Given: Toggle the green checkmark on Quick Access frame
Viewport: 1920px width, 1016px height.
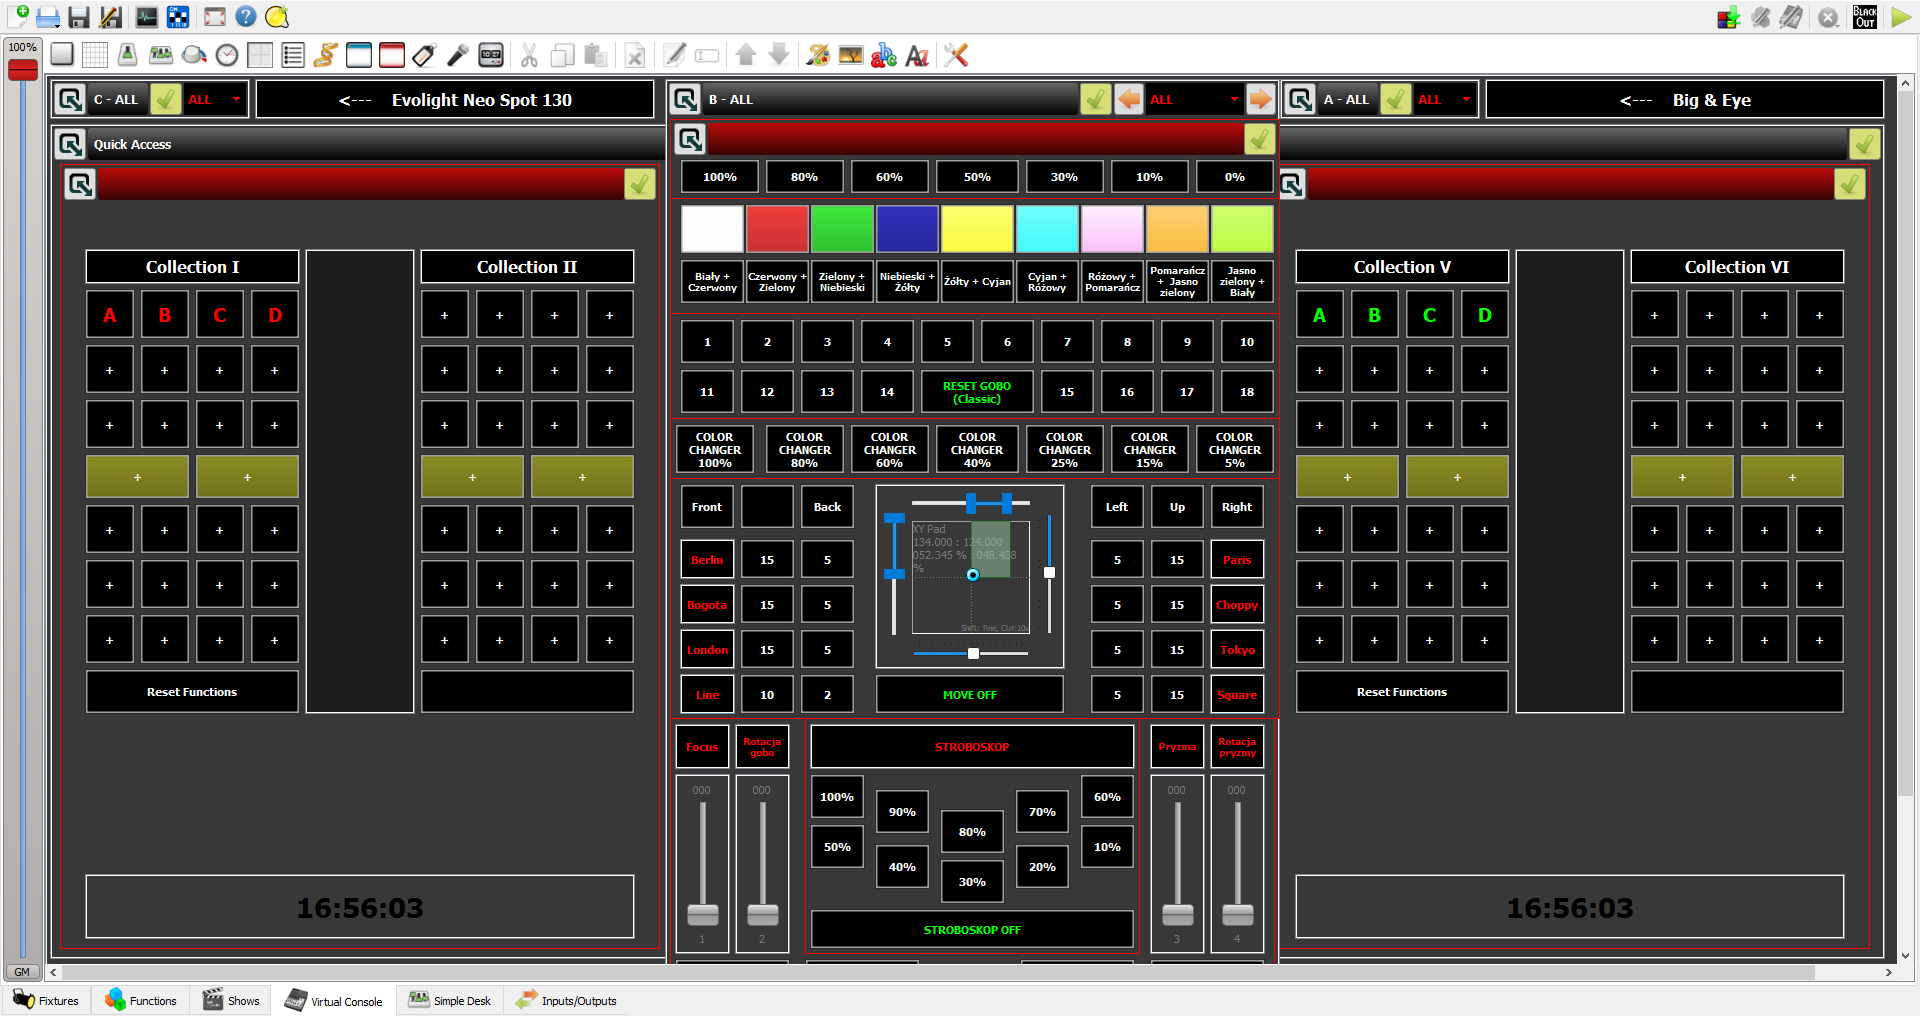Looking at the screenshot, I should click(x=1864, y=144).
